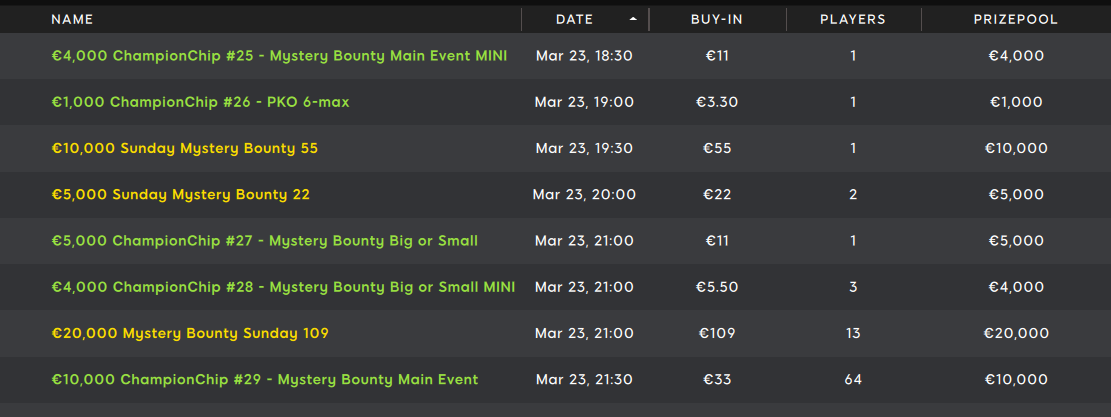Click the €3.30 buy-in cell

coord(717,102)
